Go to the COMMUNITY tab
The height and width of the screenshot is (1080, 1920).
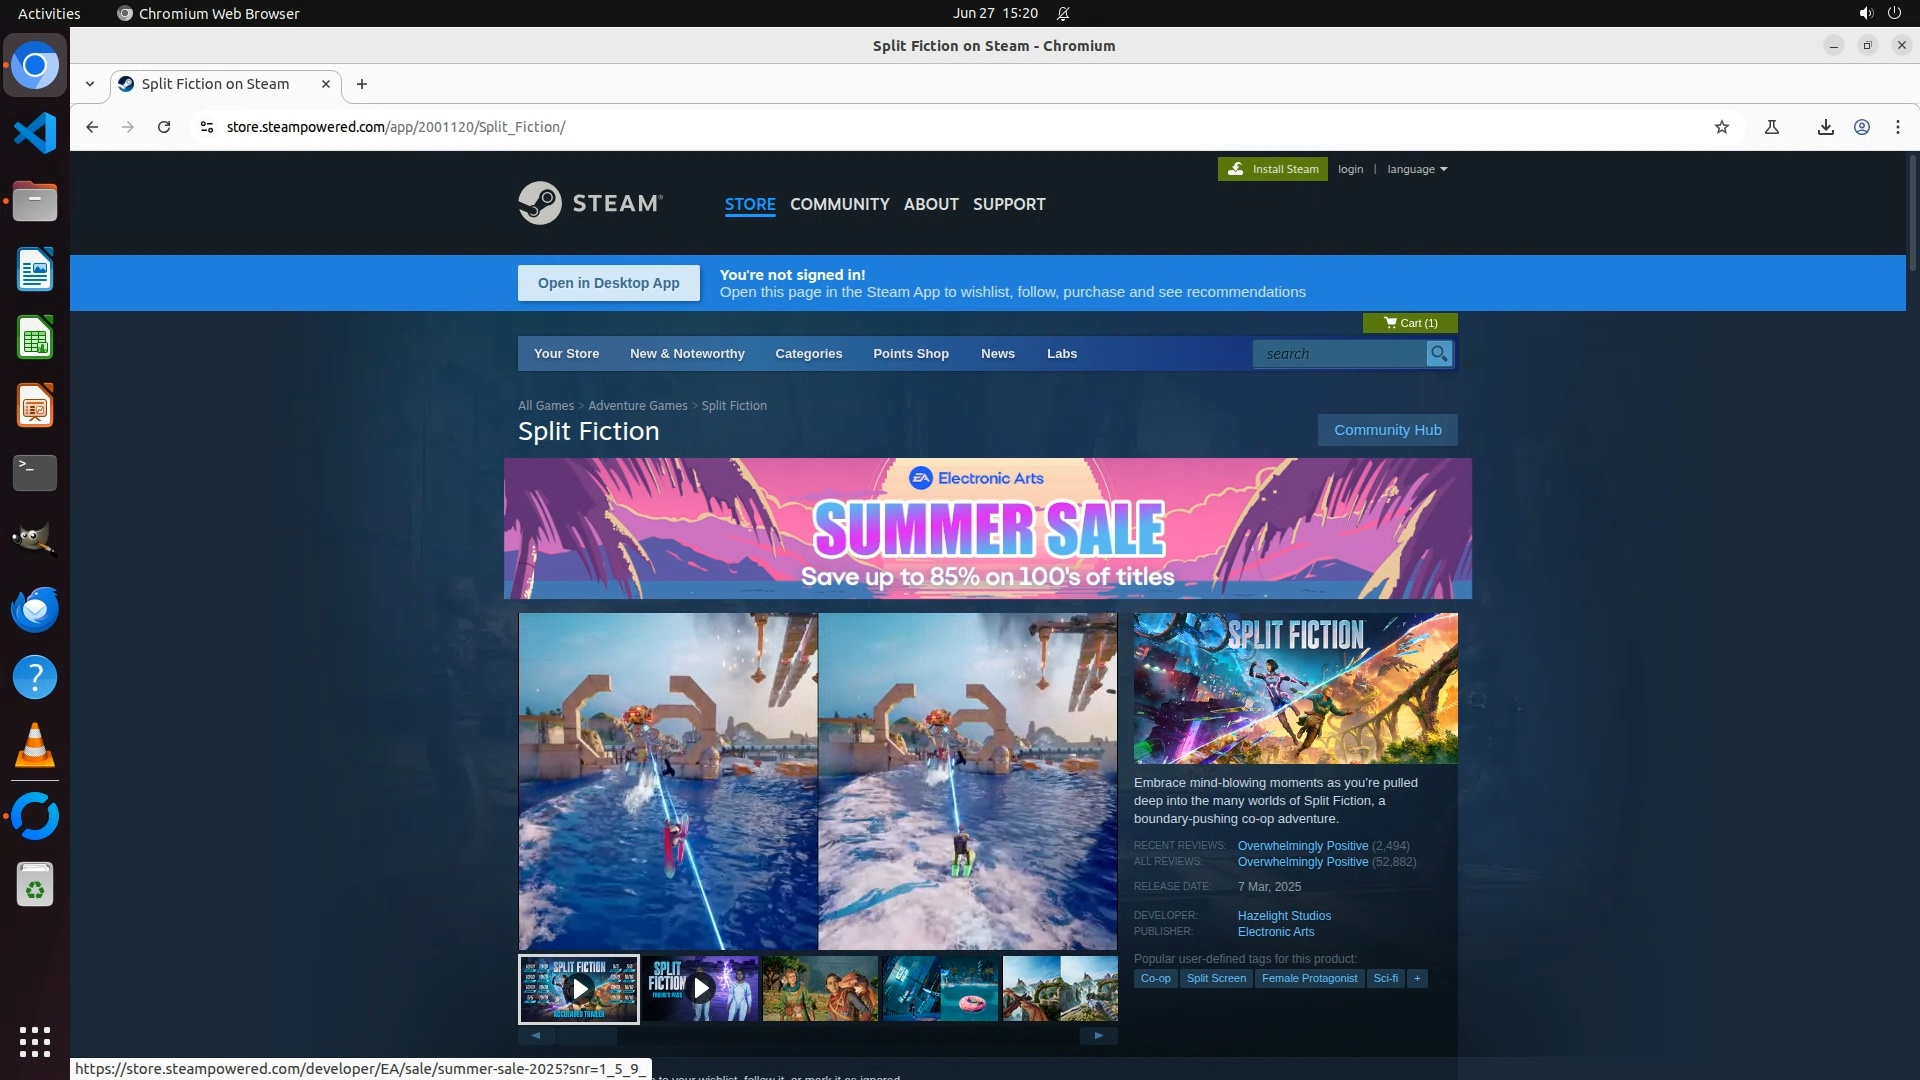coord(839,204)
